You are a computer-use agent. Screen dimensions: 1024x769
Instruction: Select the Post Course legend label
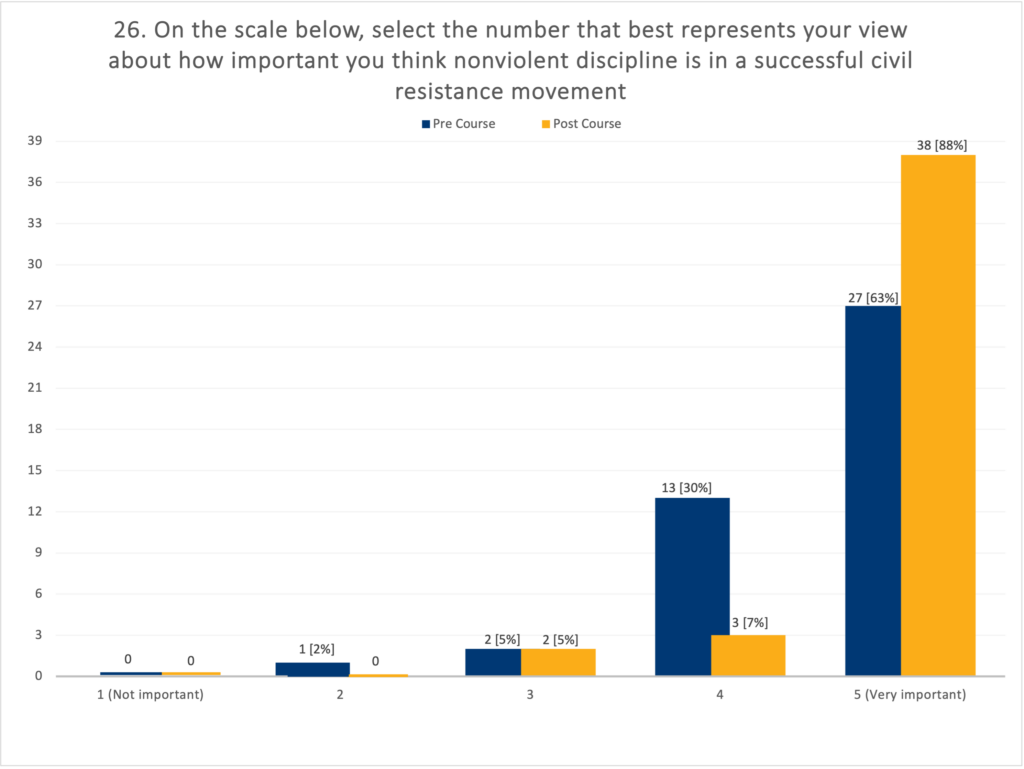pos(586,124)
